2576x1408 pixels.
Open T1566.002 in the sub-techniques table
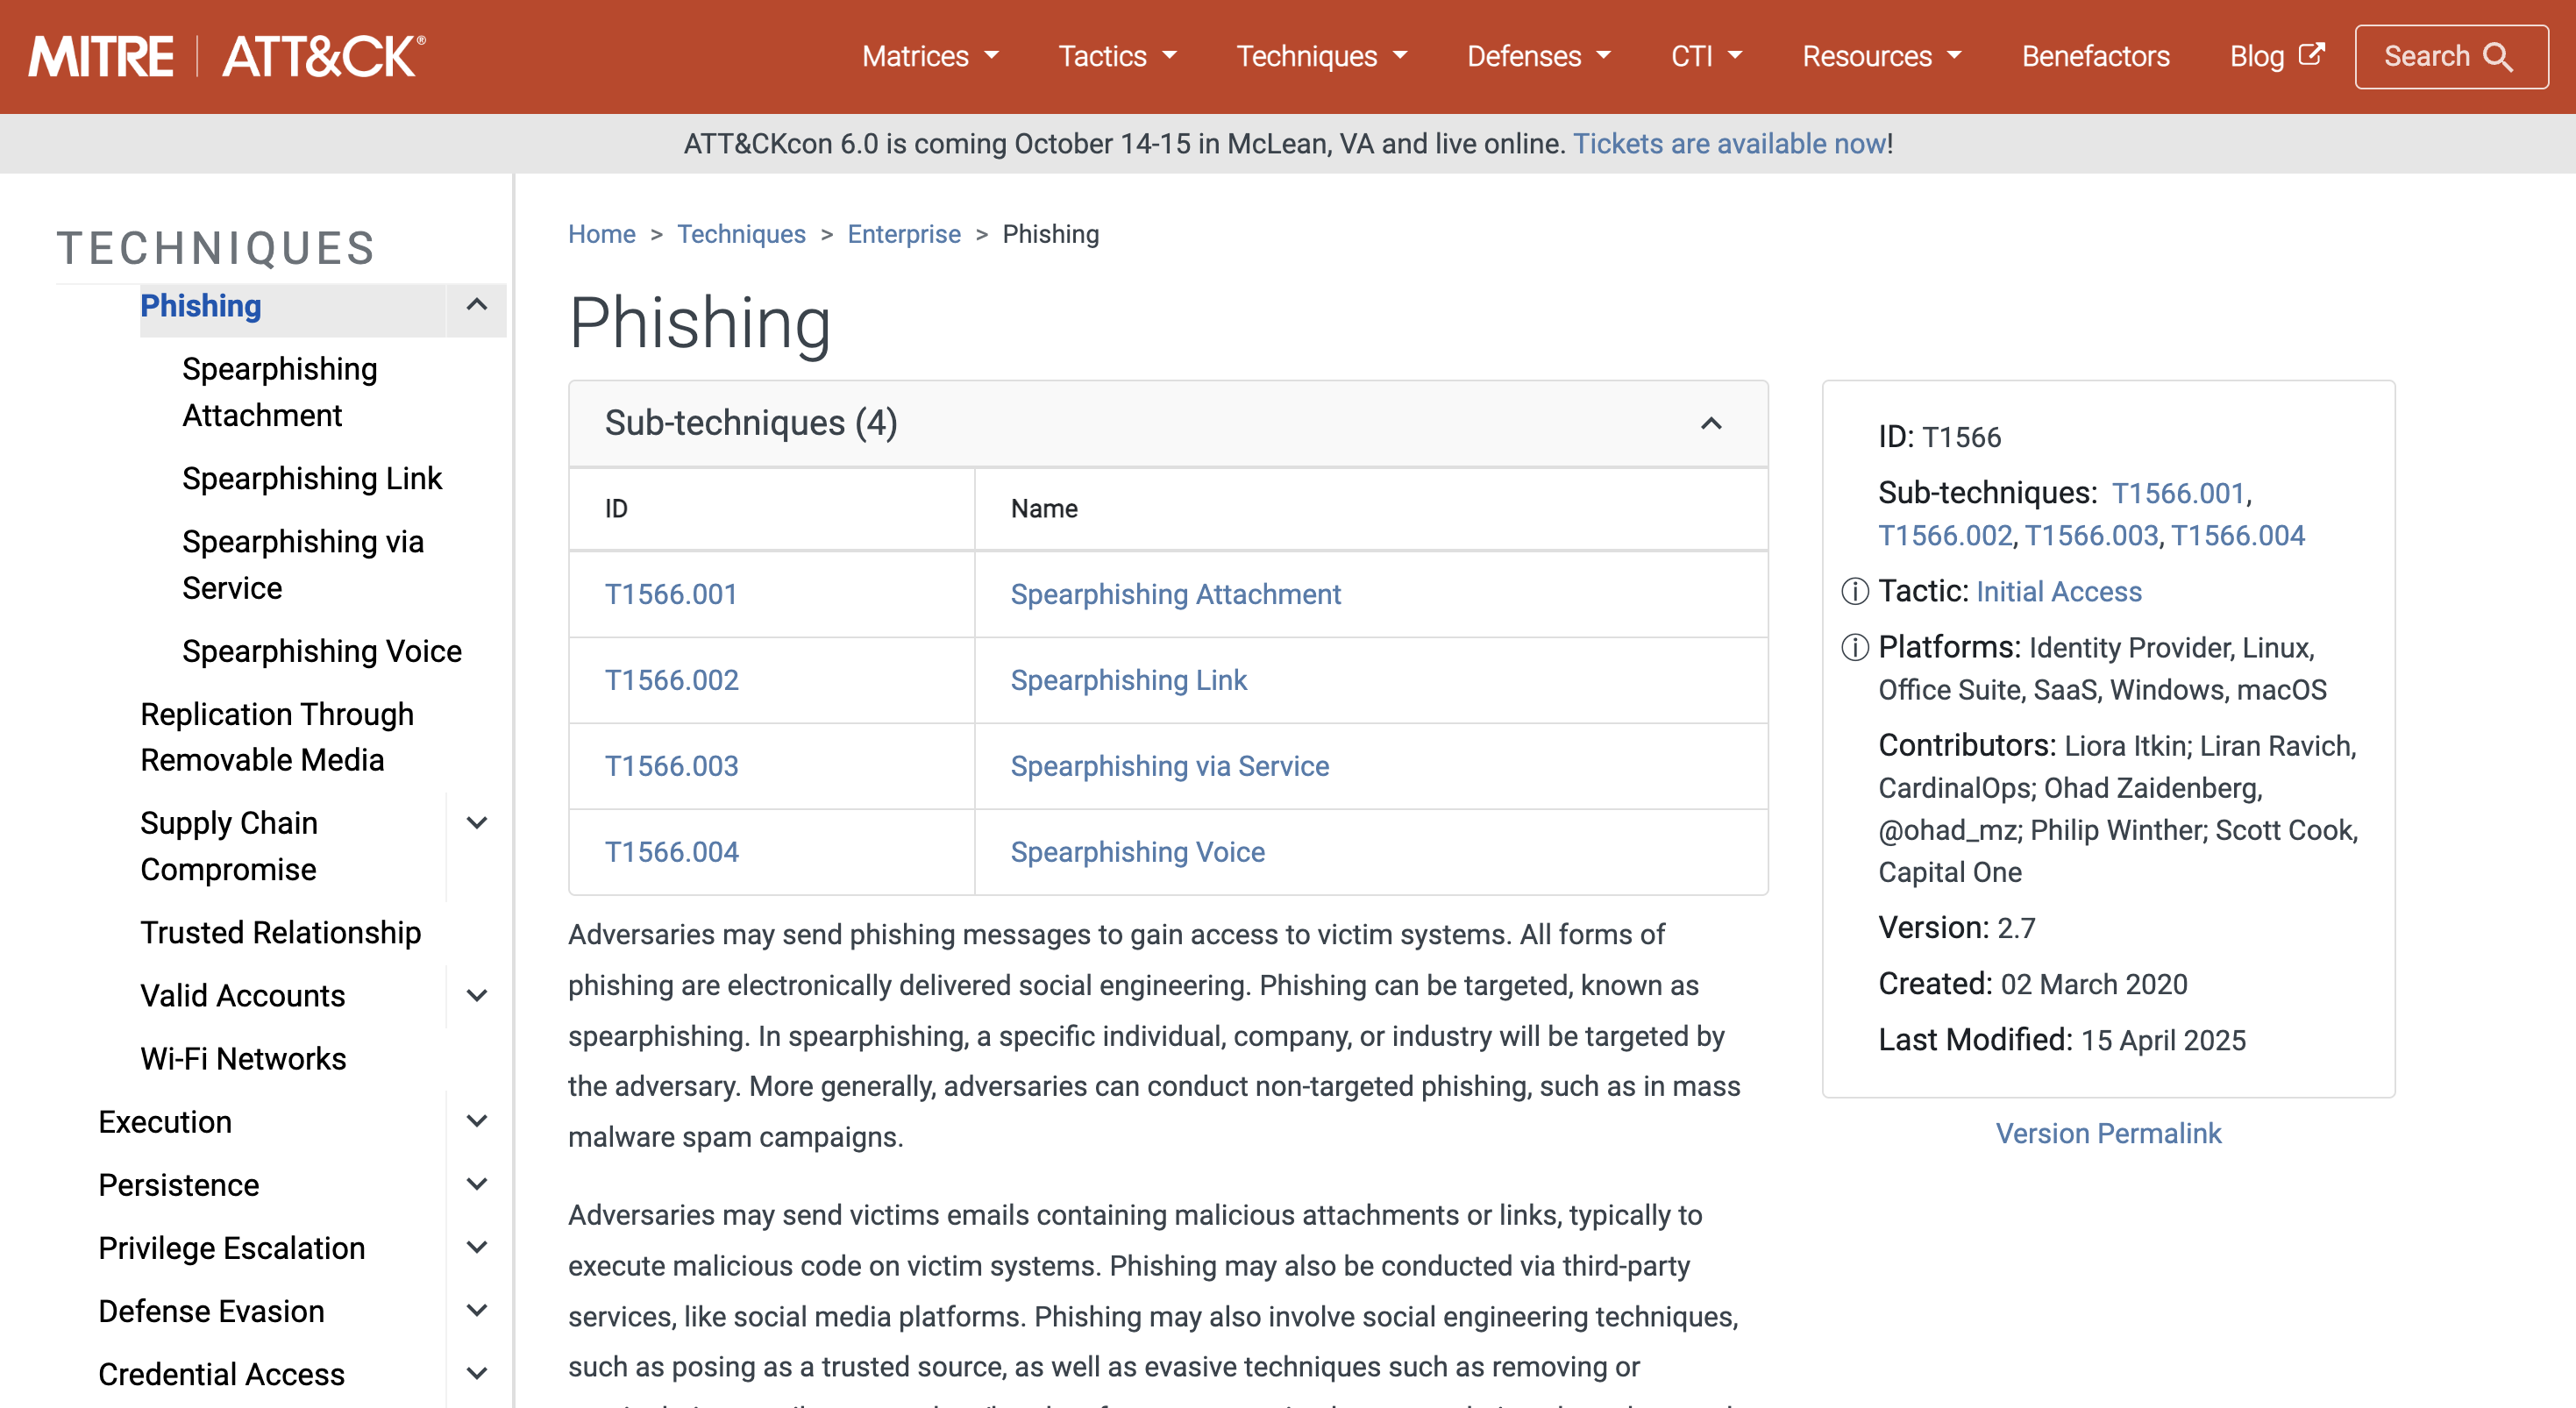click(671, 680)
